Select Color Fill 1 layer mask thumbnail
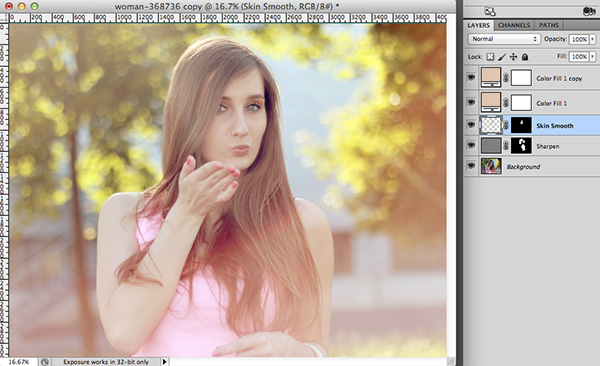600x366 pixels. [521, 103]
